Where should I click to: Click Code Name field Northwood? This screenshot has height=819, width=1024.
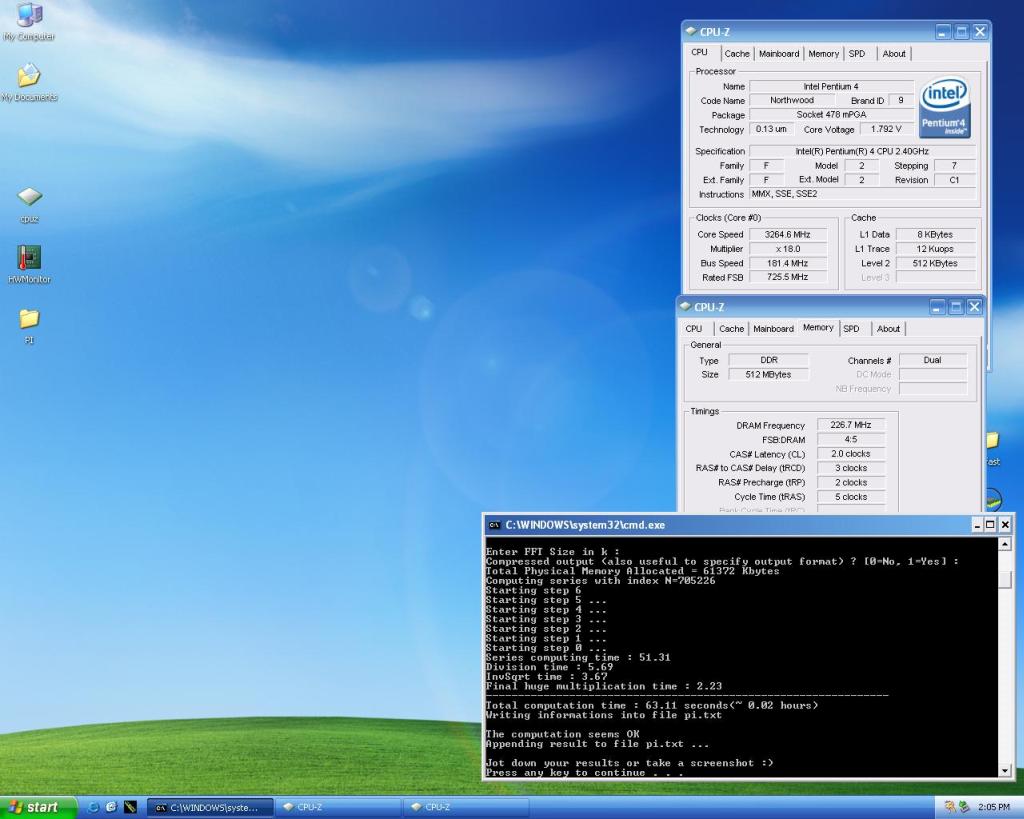[x=792, y=101]
